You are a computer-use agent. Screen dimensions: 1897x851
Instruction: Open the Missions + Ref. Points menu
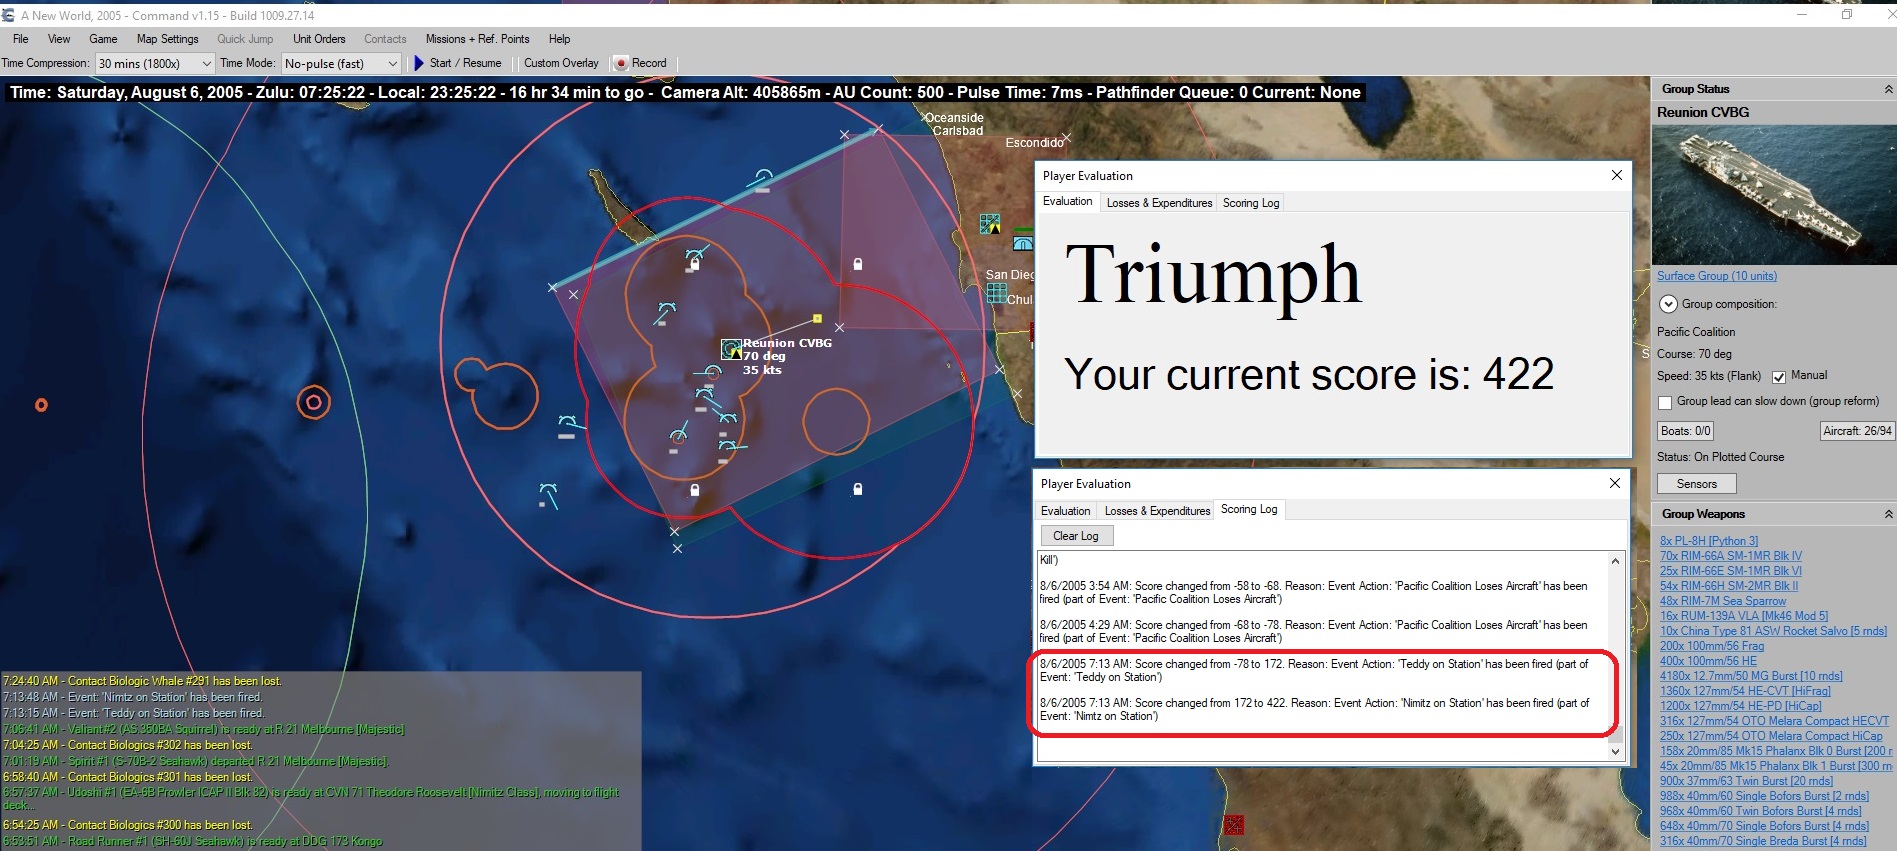click(477, 39)
